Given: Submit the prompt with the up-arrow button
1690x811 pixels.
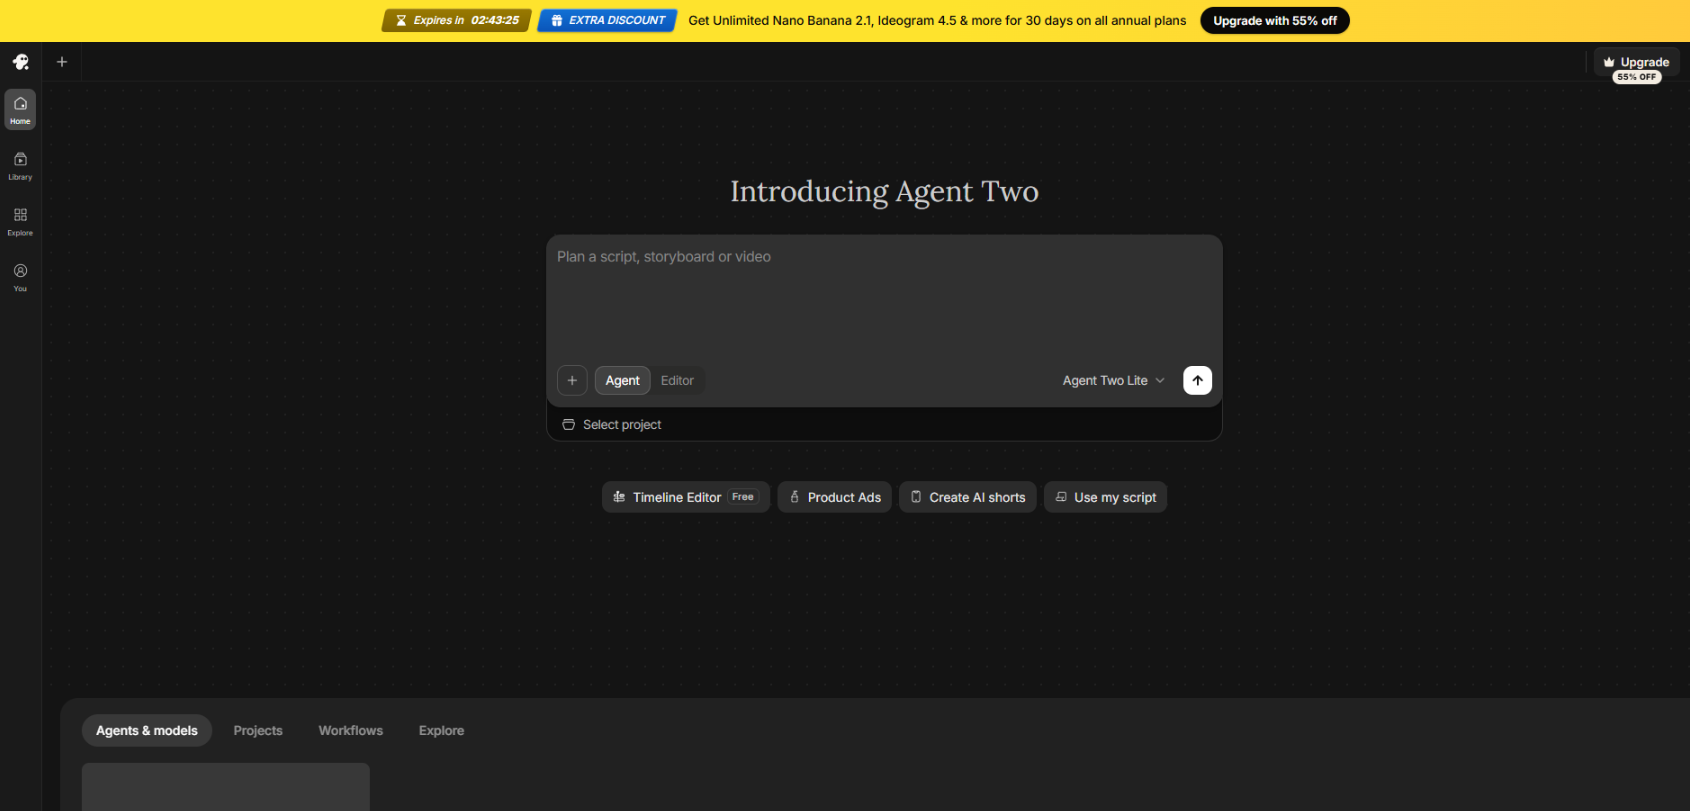Looking at the screenshot, I should tap(1197, 381).
